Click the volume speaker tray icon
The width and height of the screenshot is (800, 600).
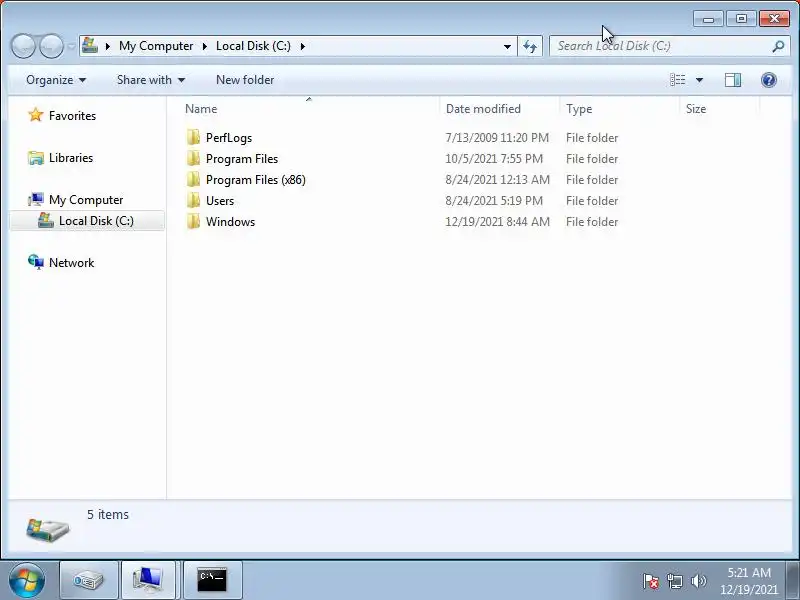pyautogui.click(x=698, y=581)
